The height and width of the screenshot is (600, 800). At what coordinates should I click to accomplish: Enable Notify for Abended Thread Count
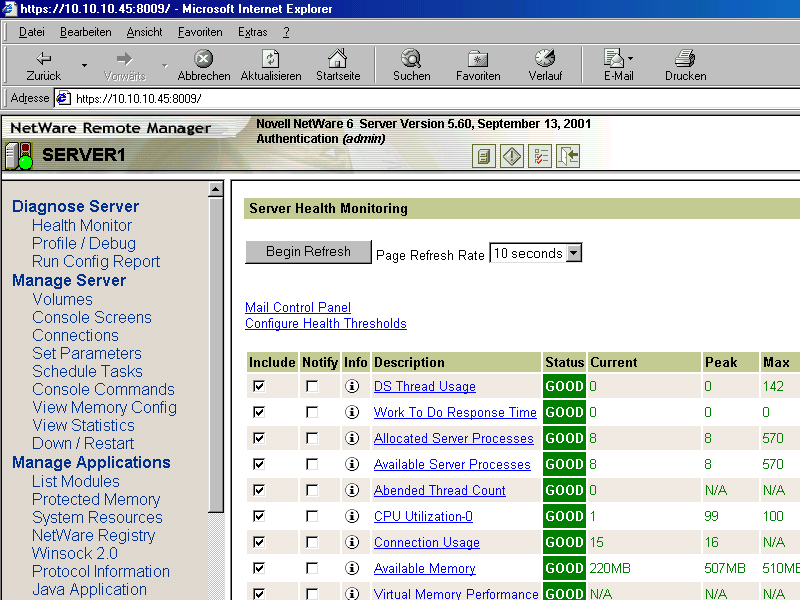click(x=311, y=490)
